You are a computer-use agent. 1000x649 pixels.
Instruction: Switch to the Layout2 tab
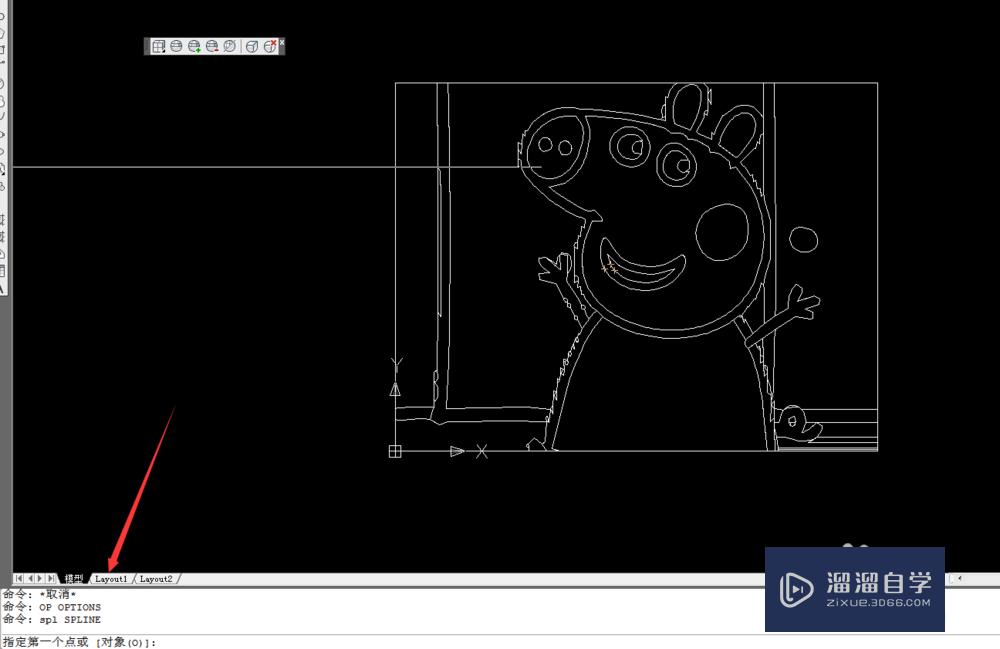[x=156, y=578]
